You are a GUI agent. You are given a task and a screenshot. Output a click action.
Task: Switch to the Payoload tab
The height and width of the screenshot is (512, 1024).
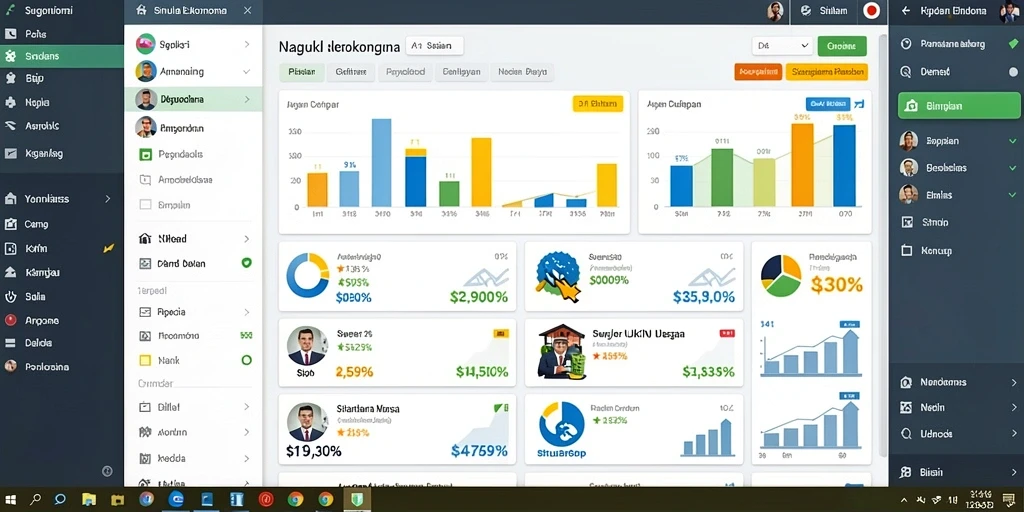pos(405,72)
